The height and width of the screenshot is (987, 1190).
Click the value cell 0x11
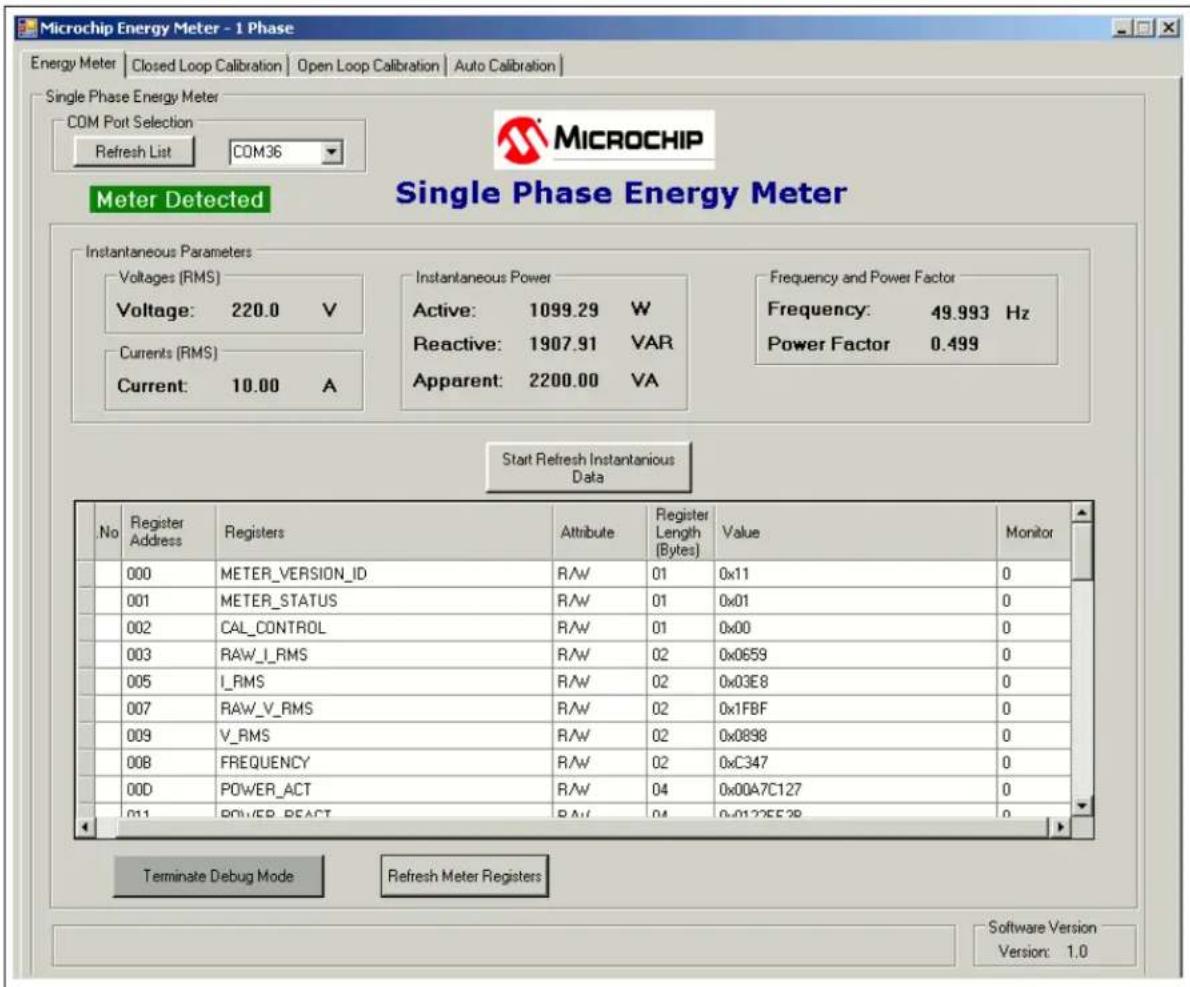(x=855, y=574)
